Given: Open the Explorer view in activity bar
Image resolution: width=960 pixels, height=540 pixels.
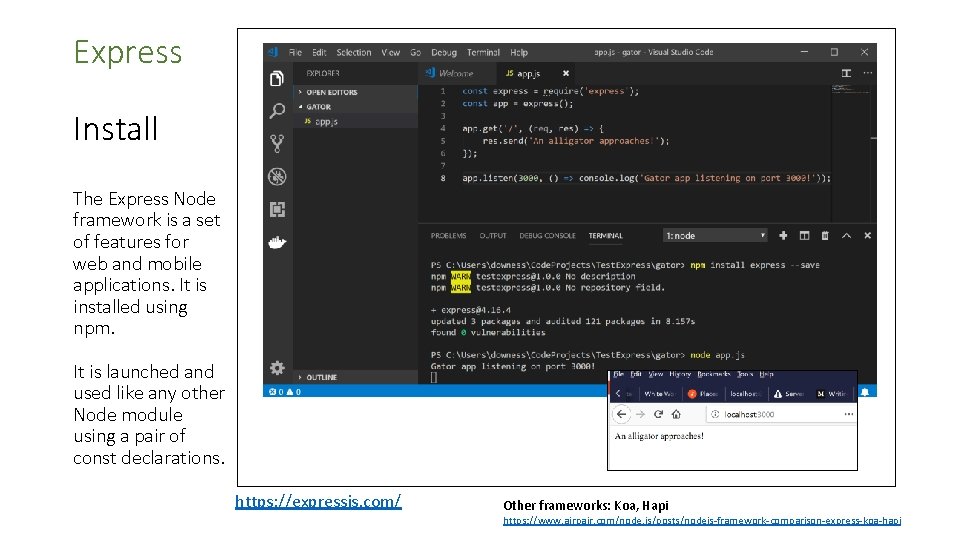Looking at the screenshot, I should click(x=277, y=78).
